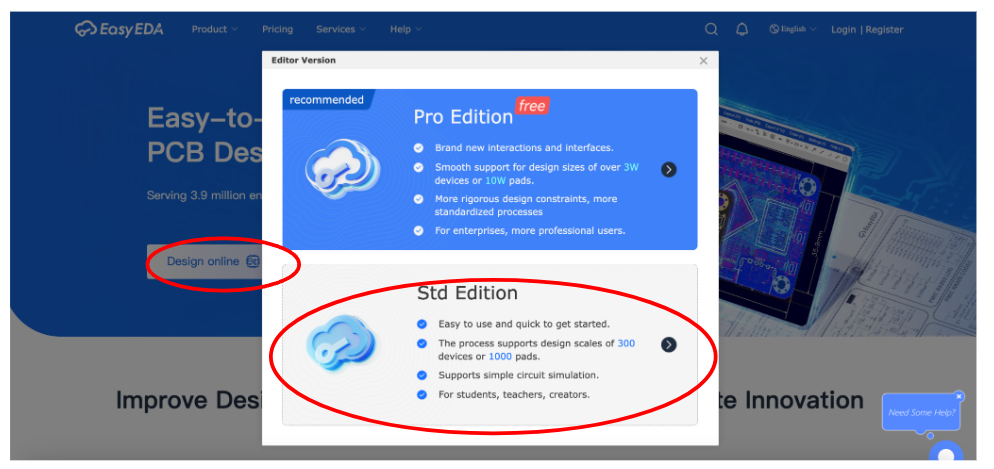Click the Pro Edition cloud icon
Screen dimensions: 994x469
point(342,168)
